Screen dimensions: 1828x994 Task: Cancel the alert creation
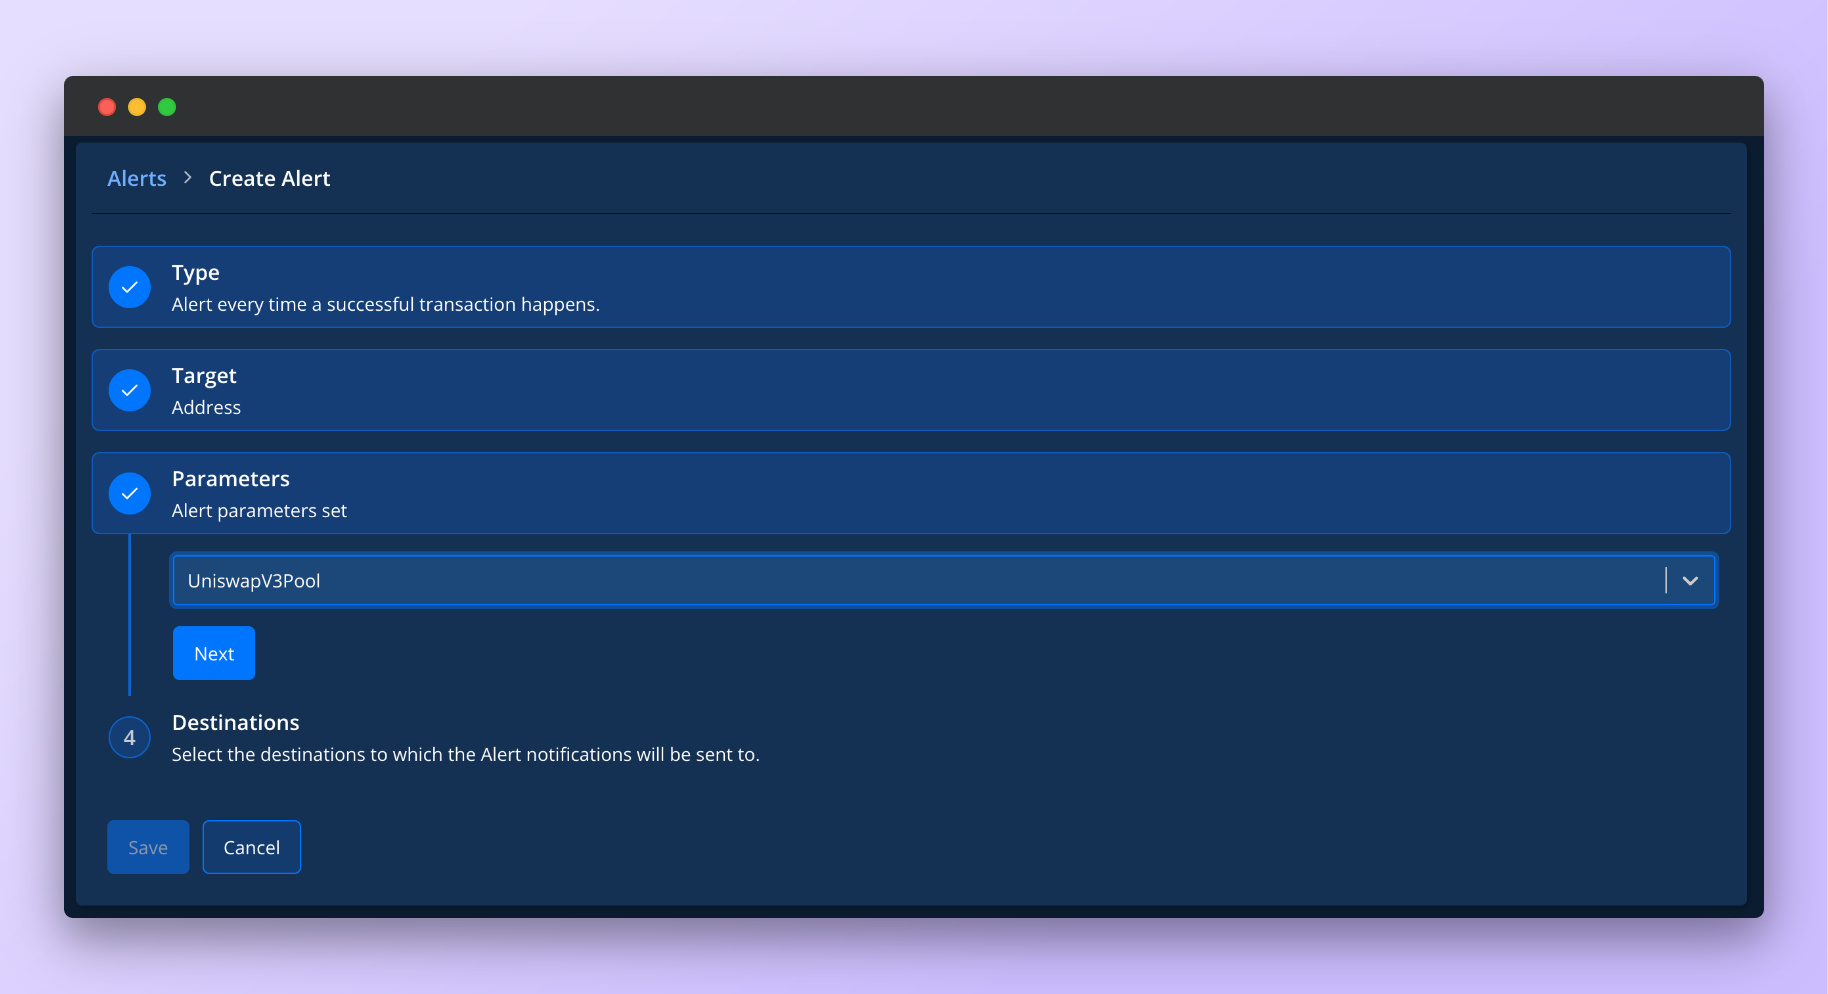[x=251, y=847]
